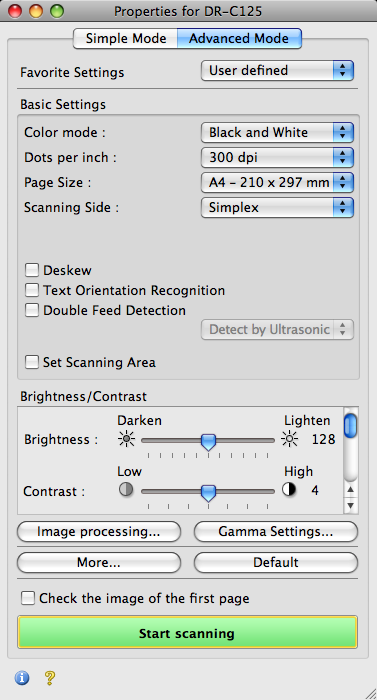The height and width of the screenshot is (700, 377).
Task: Switch to the Simple Mode tab
Action: tap(126, 38)
